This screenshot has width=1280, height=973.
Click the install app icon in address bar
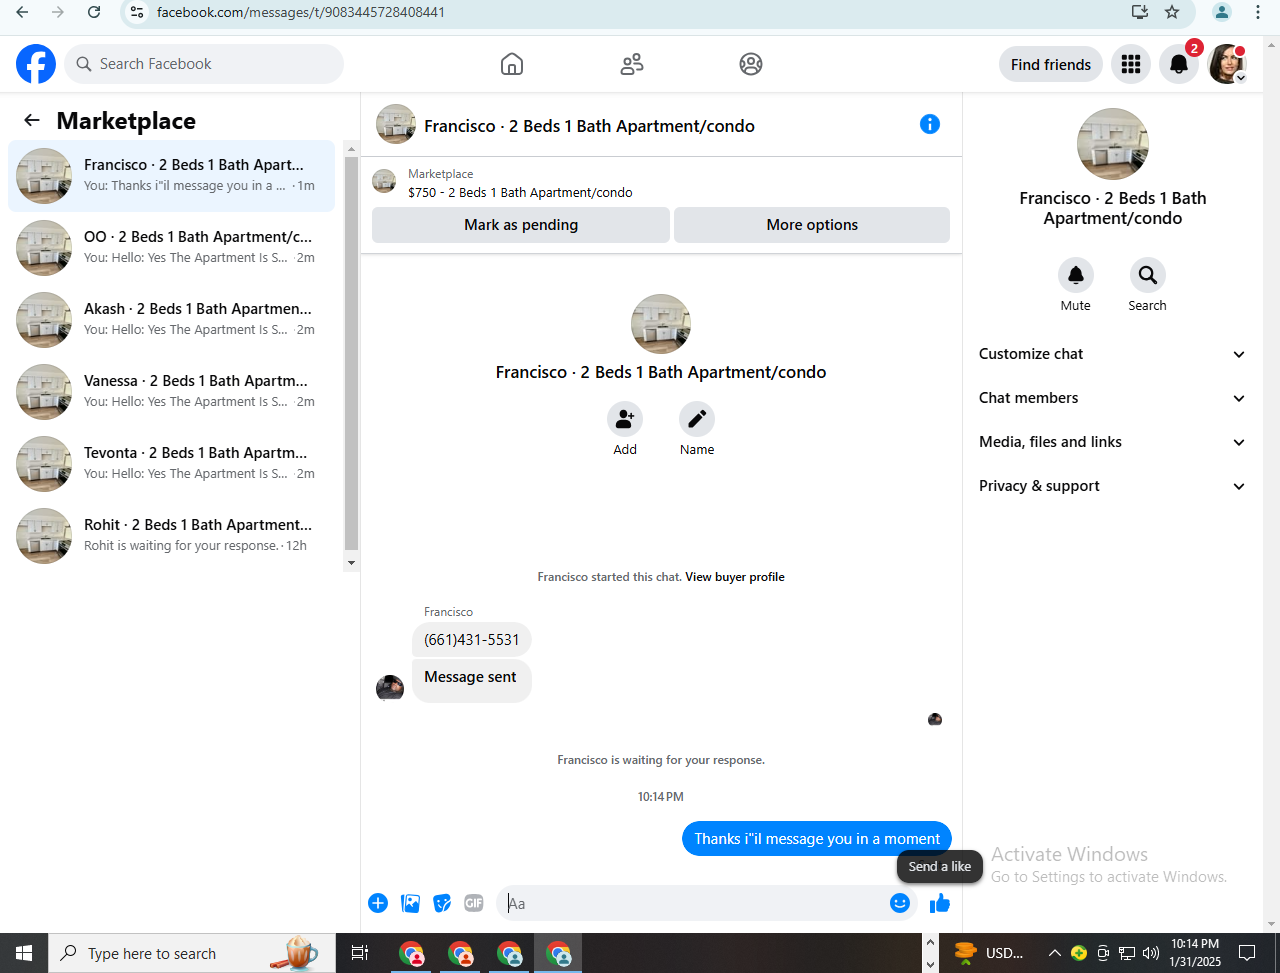(1139, 12)
